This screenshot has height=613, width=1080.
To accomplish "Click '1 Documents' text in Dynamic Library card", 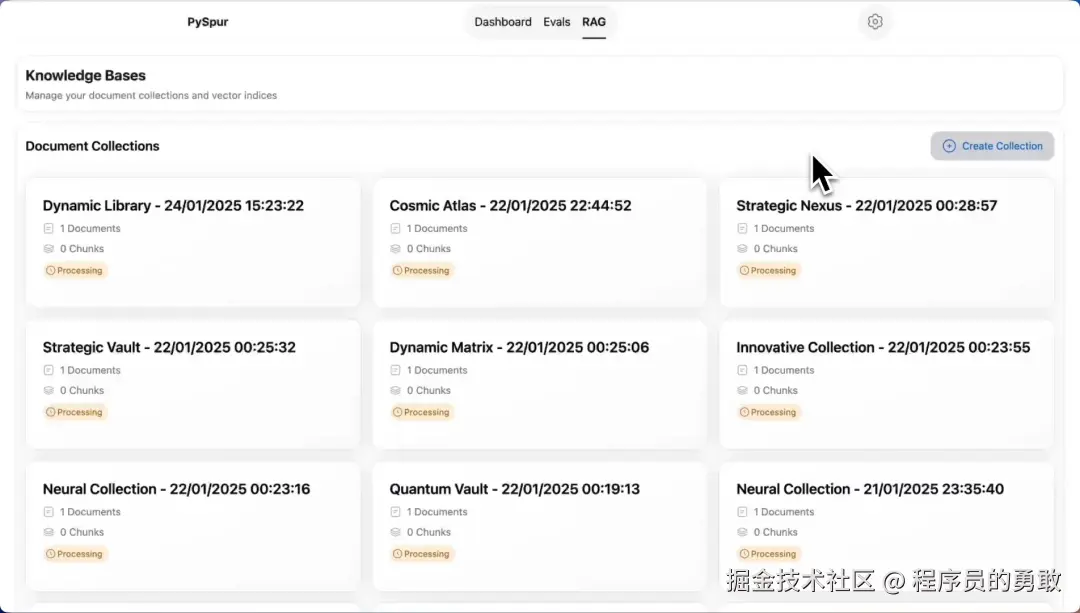I will 90,228.
